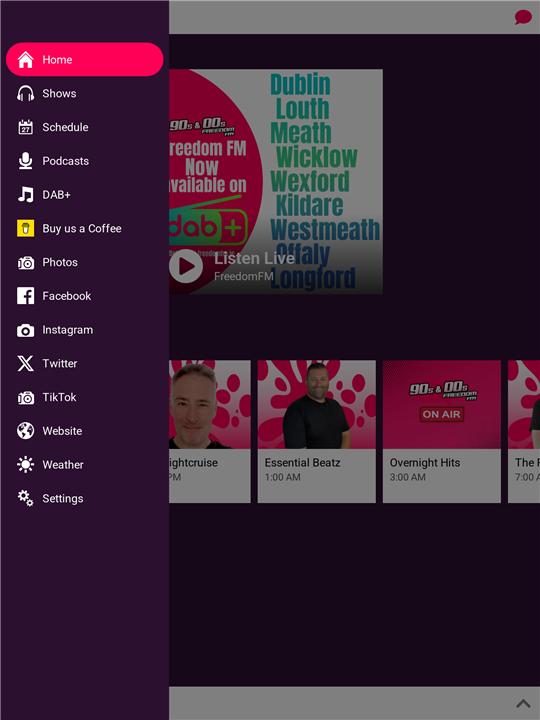The height and width of the screenshot is (720, 540).
Task: Visit the Website menu link
Action: [84, 431]
